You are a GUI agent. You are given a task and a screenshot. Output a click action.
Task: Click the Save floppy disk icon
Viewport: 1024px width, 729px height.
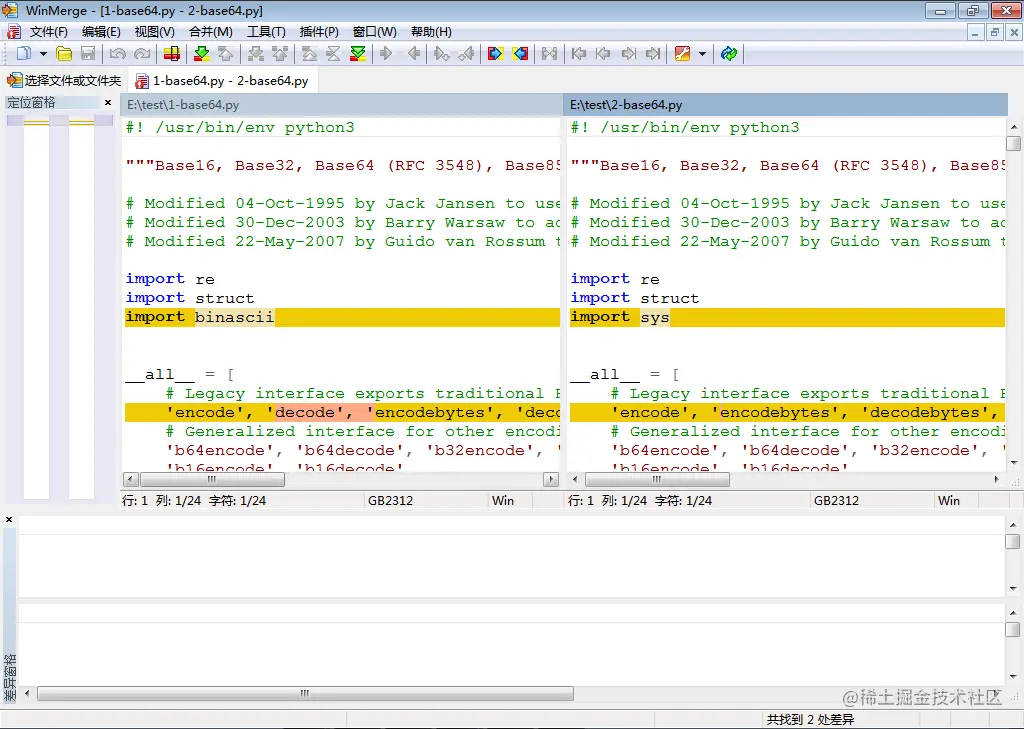coord(88,54)
